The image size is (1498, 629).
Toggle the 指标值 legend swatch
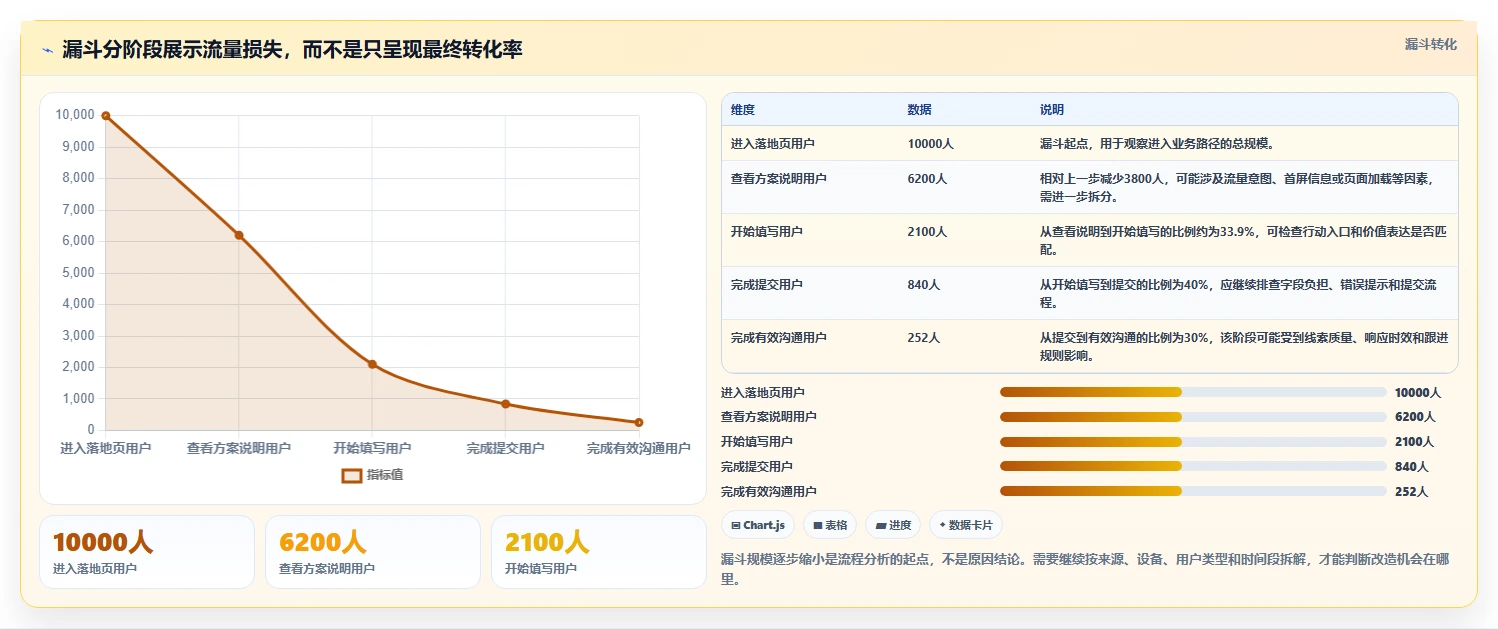(352, 475)
